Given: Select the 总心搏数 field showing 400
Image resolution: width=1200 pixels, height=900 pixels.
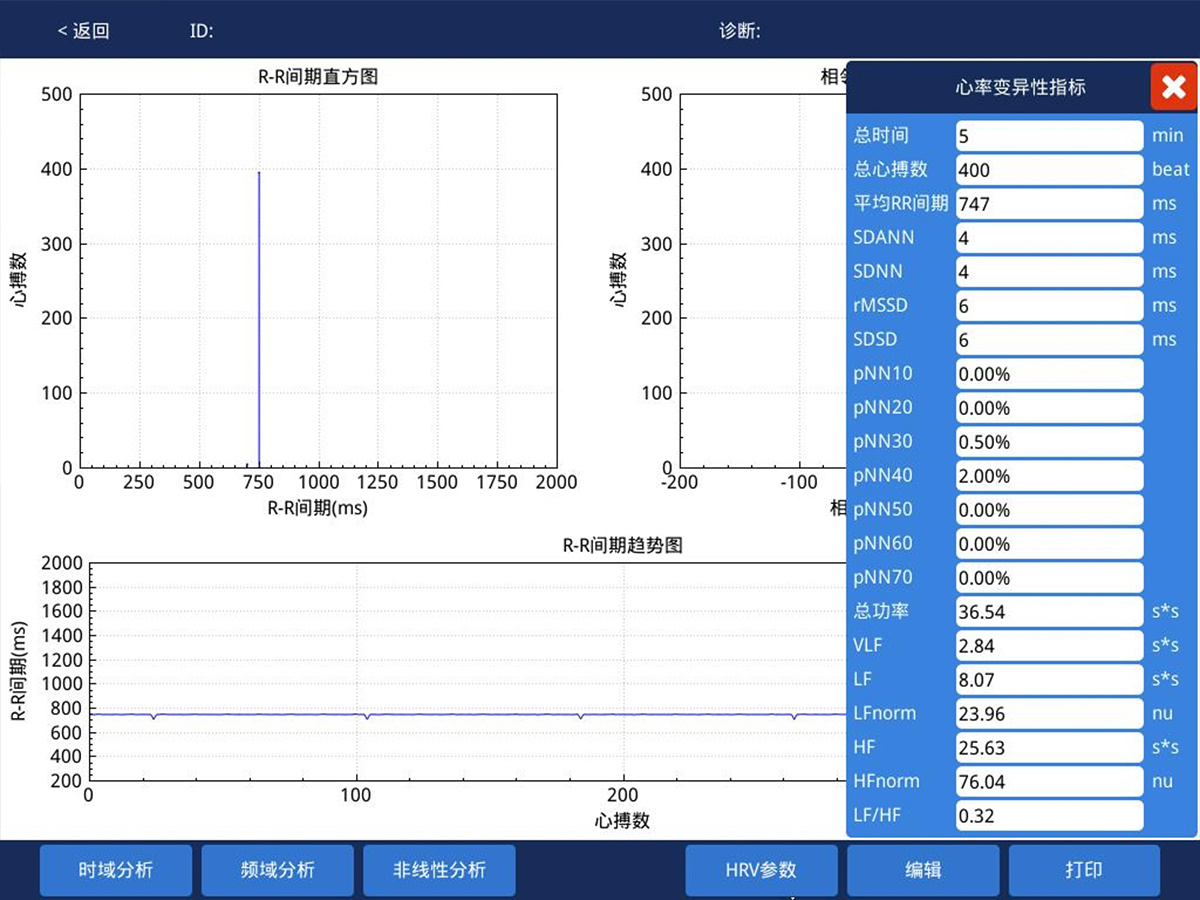Looking at the screenshot, I should 1048,170.
